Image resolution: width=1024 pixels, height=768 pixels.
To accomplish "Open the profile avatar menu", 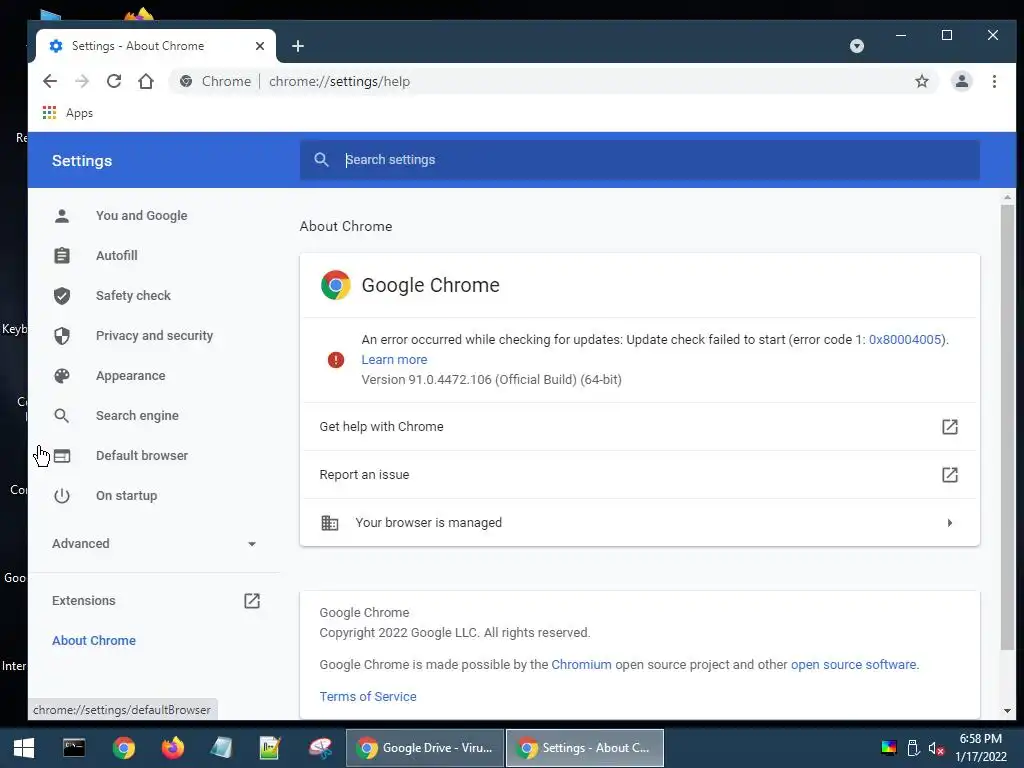I will (961, 81).
